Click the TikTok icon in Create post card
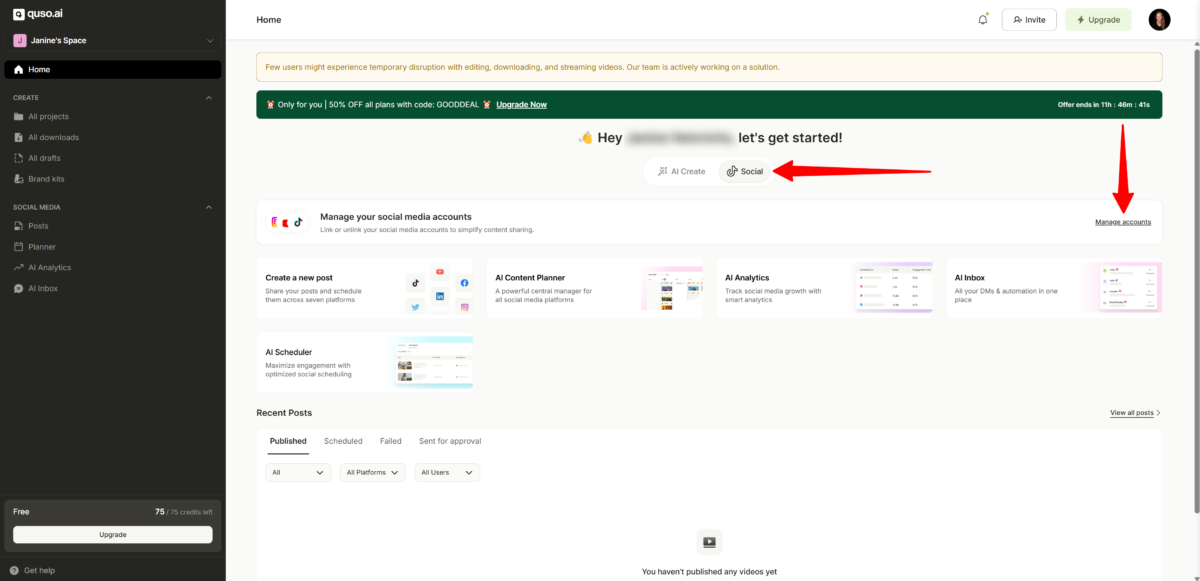Screen dimensions: 1200x581 pyautogui.click(x=416, y=283)
